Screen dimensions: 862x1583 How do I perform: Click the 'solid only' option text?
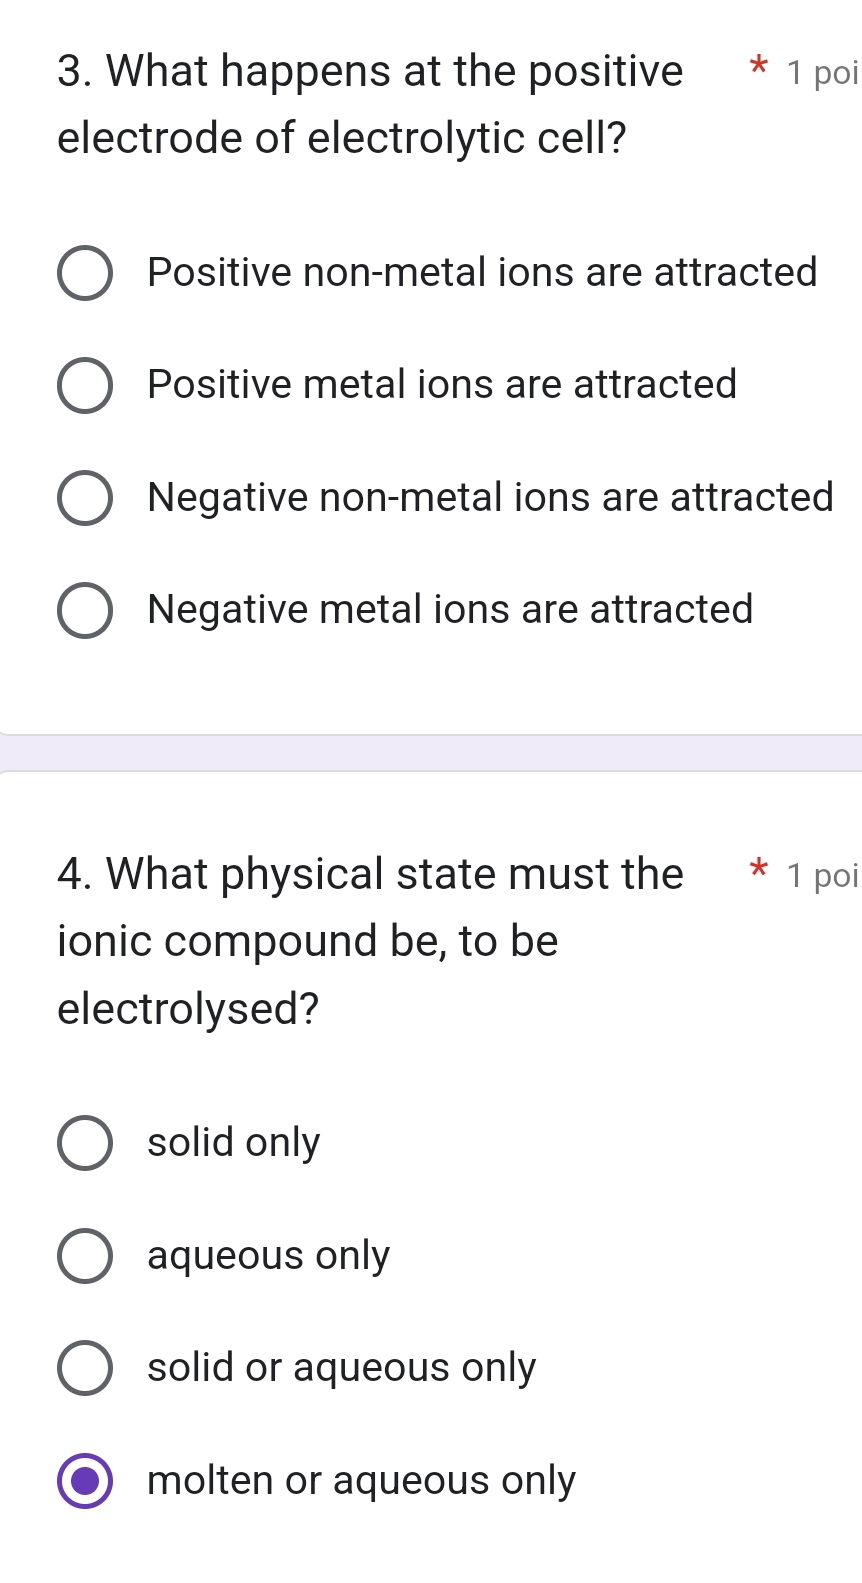pyautogui.click(x=233, y=1142)
